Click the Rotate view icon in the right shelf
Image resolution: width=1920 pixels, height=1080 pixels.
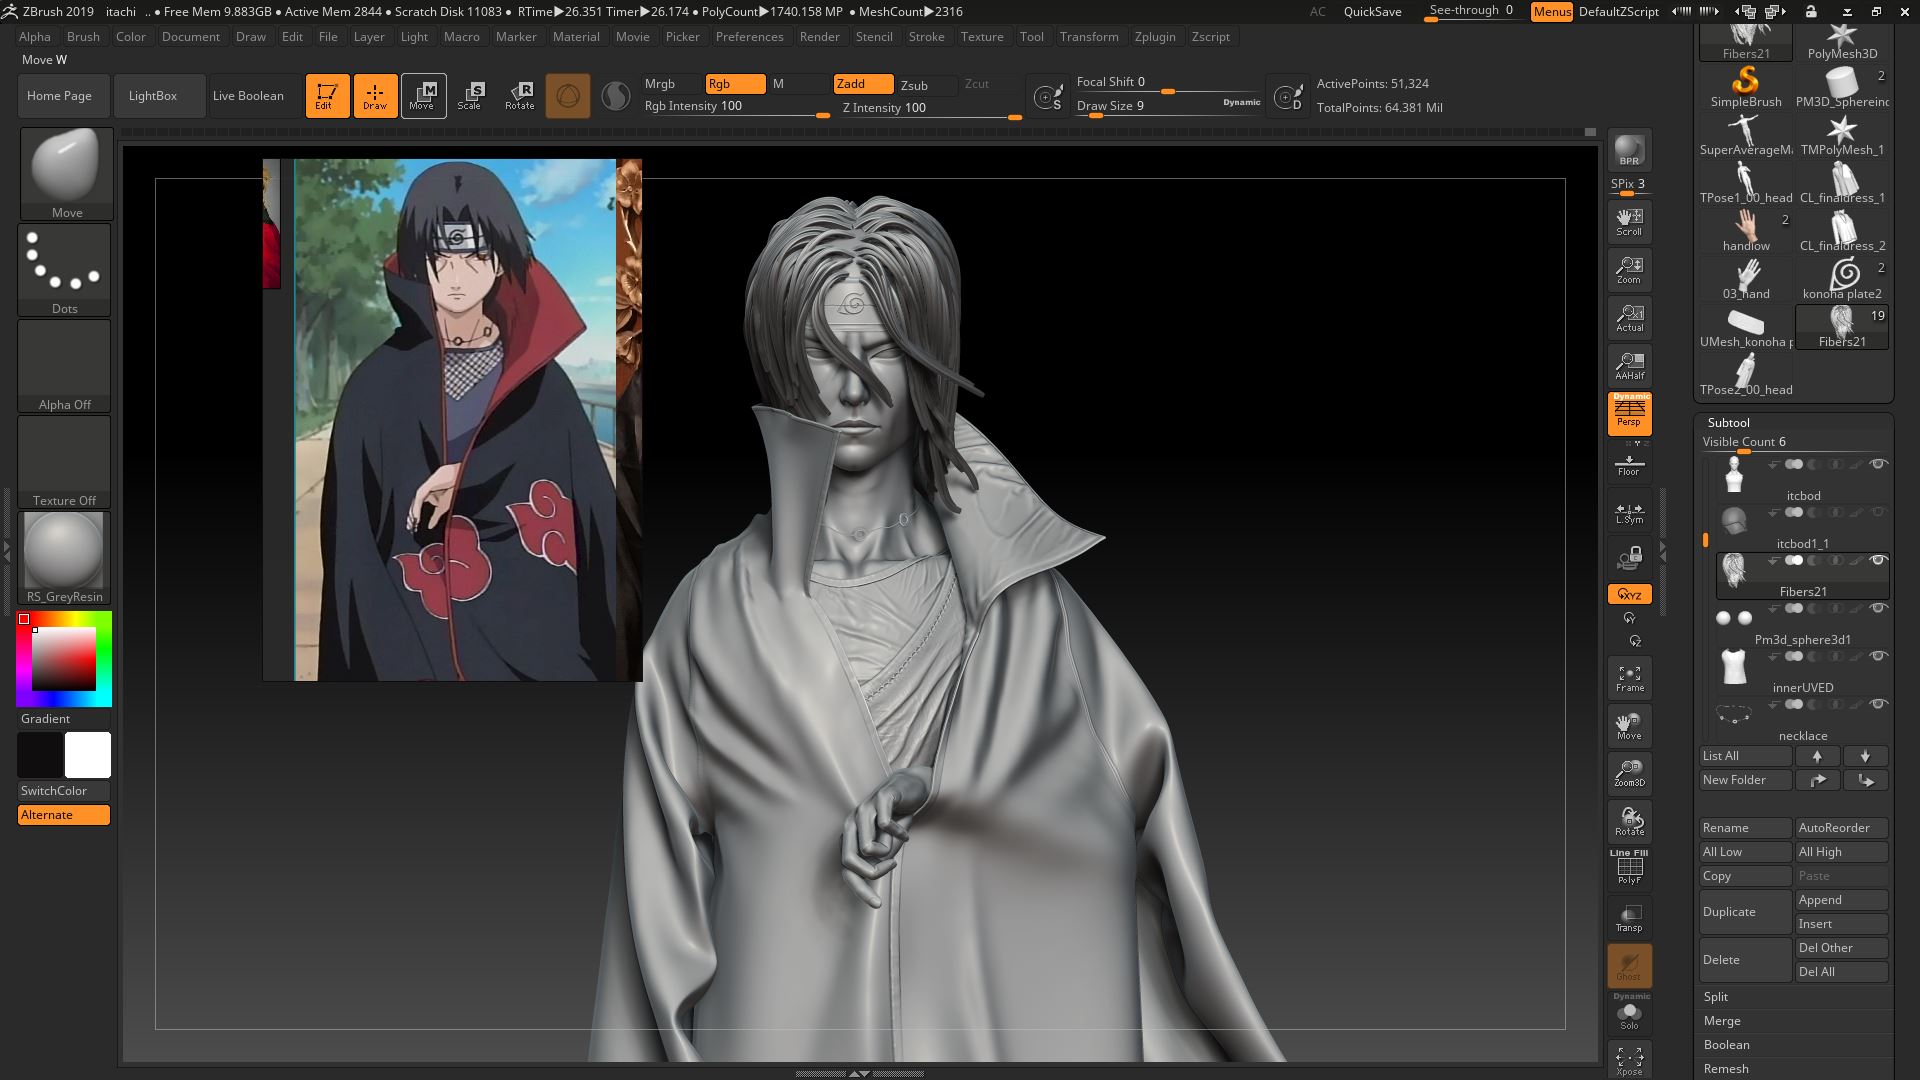[1629, 821]
